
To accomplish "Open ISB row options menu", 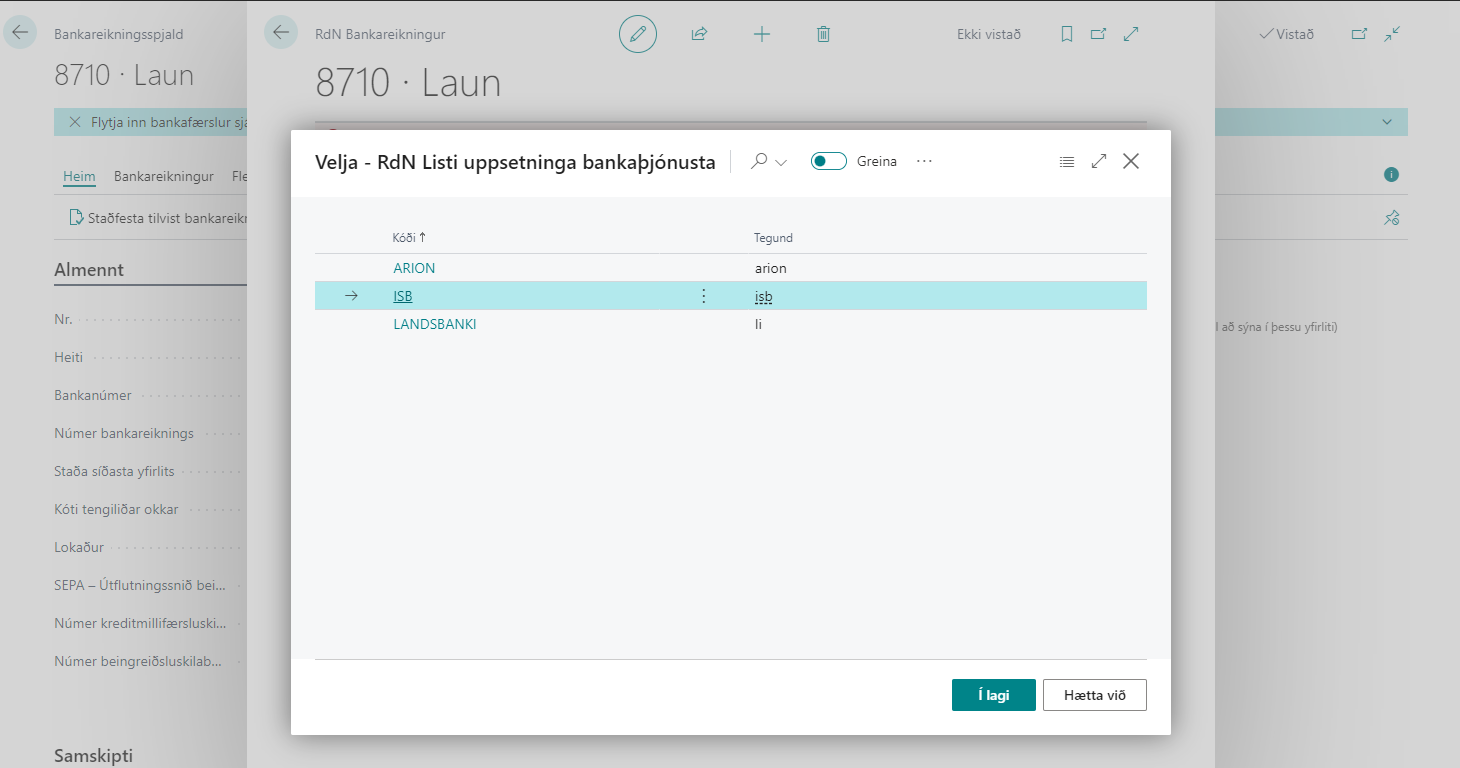I will pyautogui.click(x=703, y=296).
